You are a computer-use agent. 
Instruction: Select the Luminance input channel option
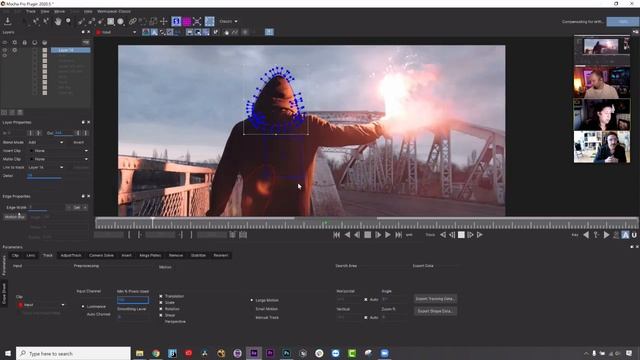[x=83, y=306]
